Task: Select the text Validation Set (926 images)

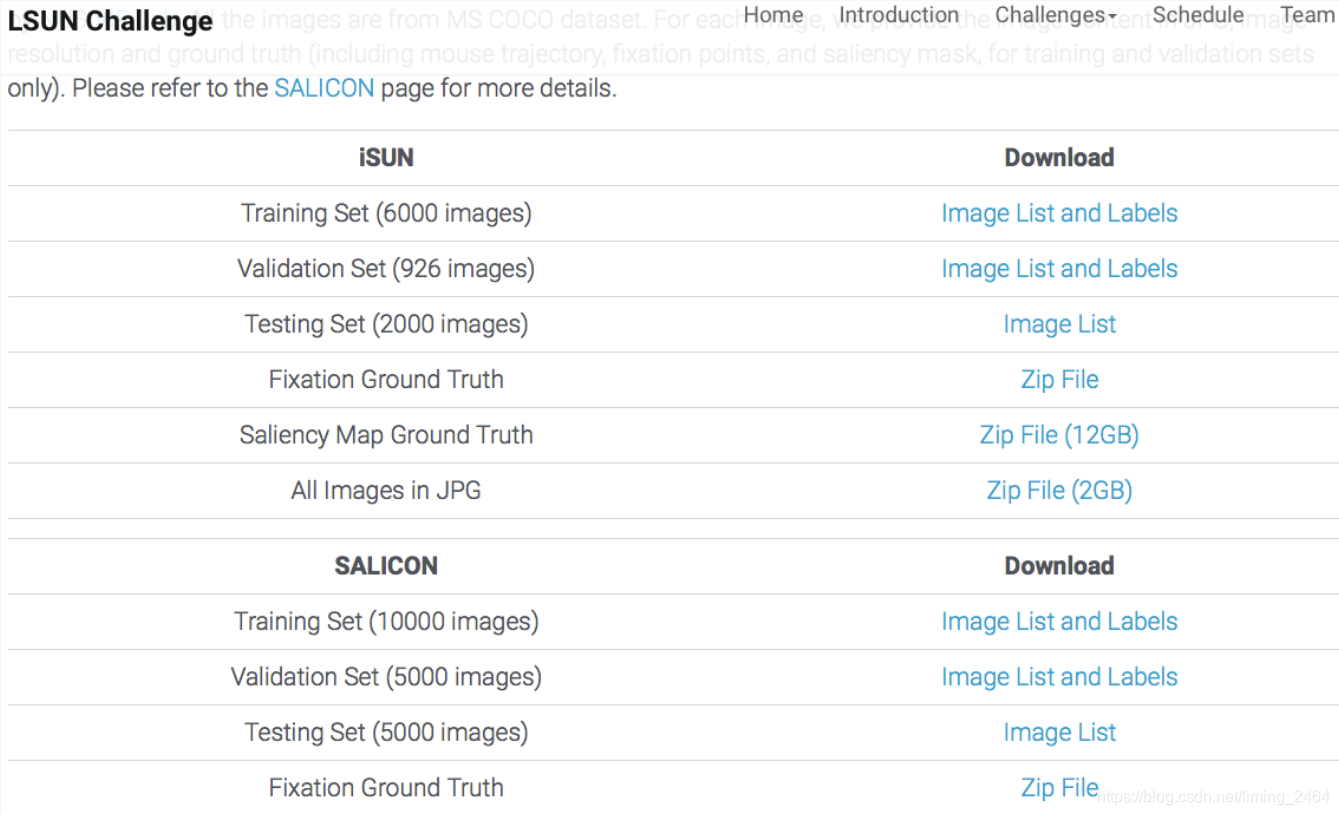Action: tap(386, 269)
